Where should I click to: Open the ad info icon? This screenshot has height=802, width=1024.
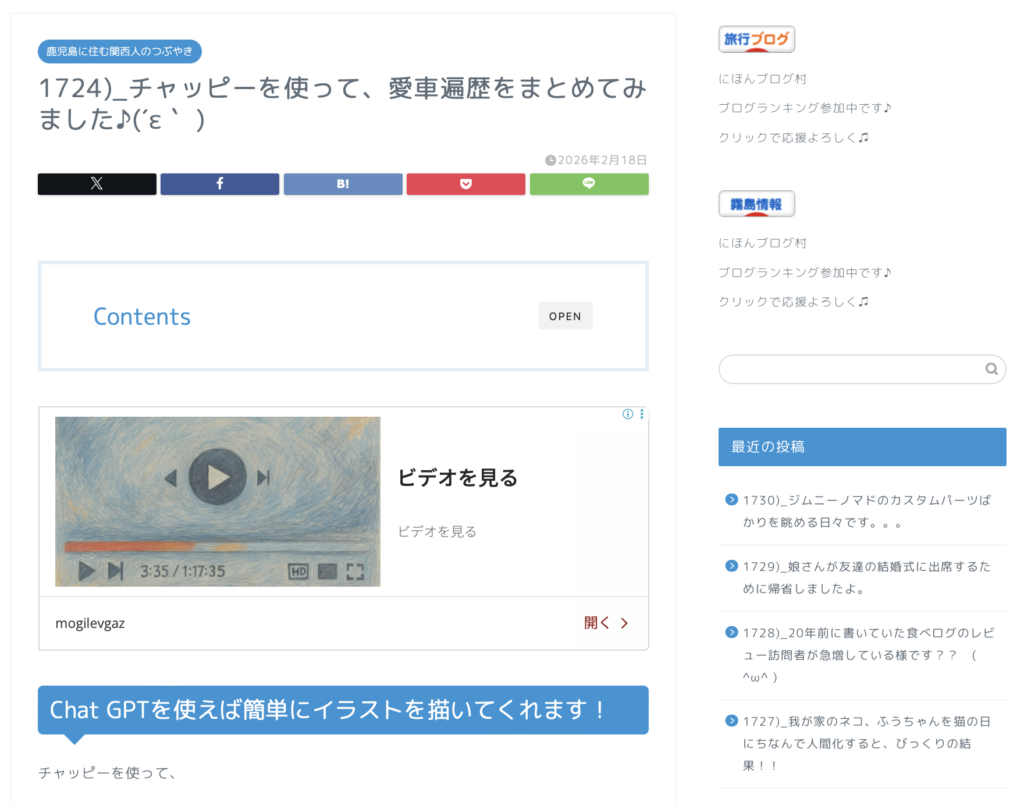tap(628, 414)
